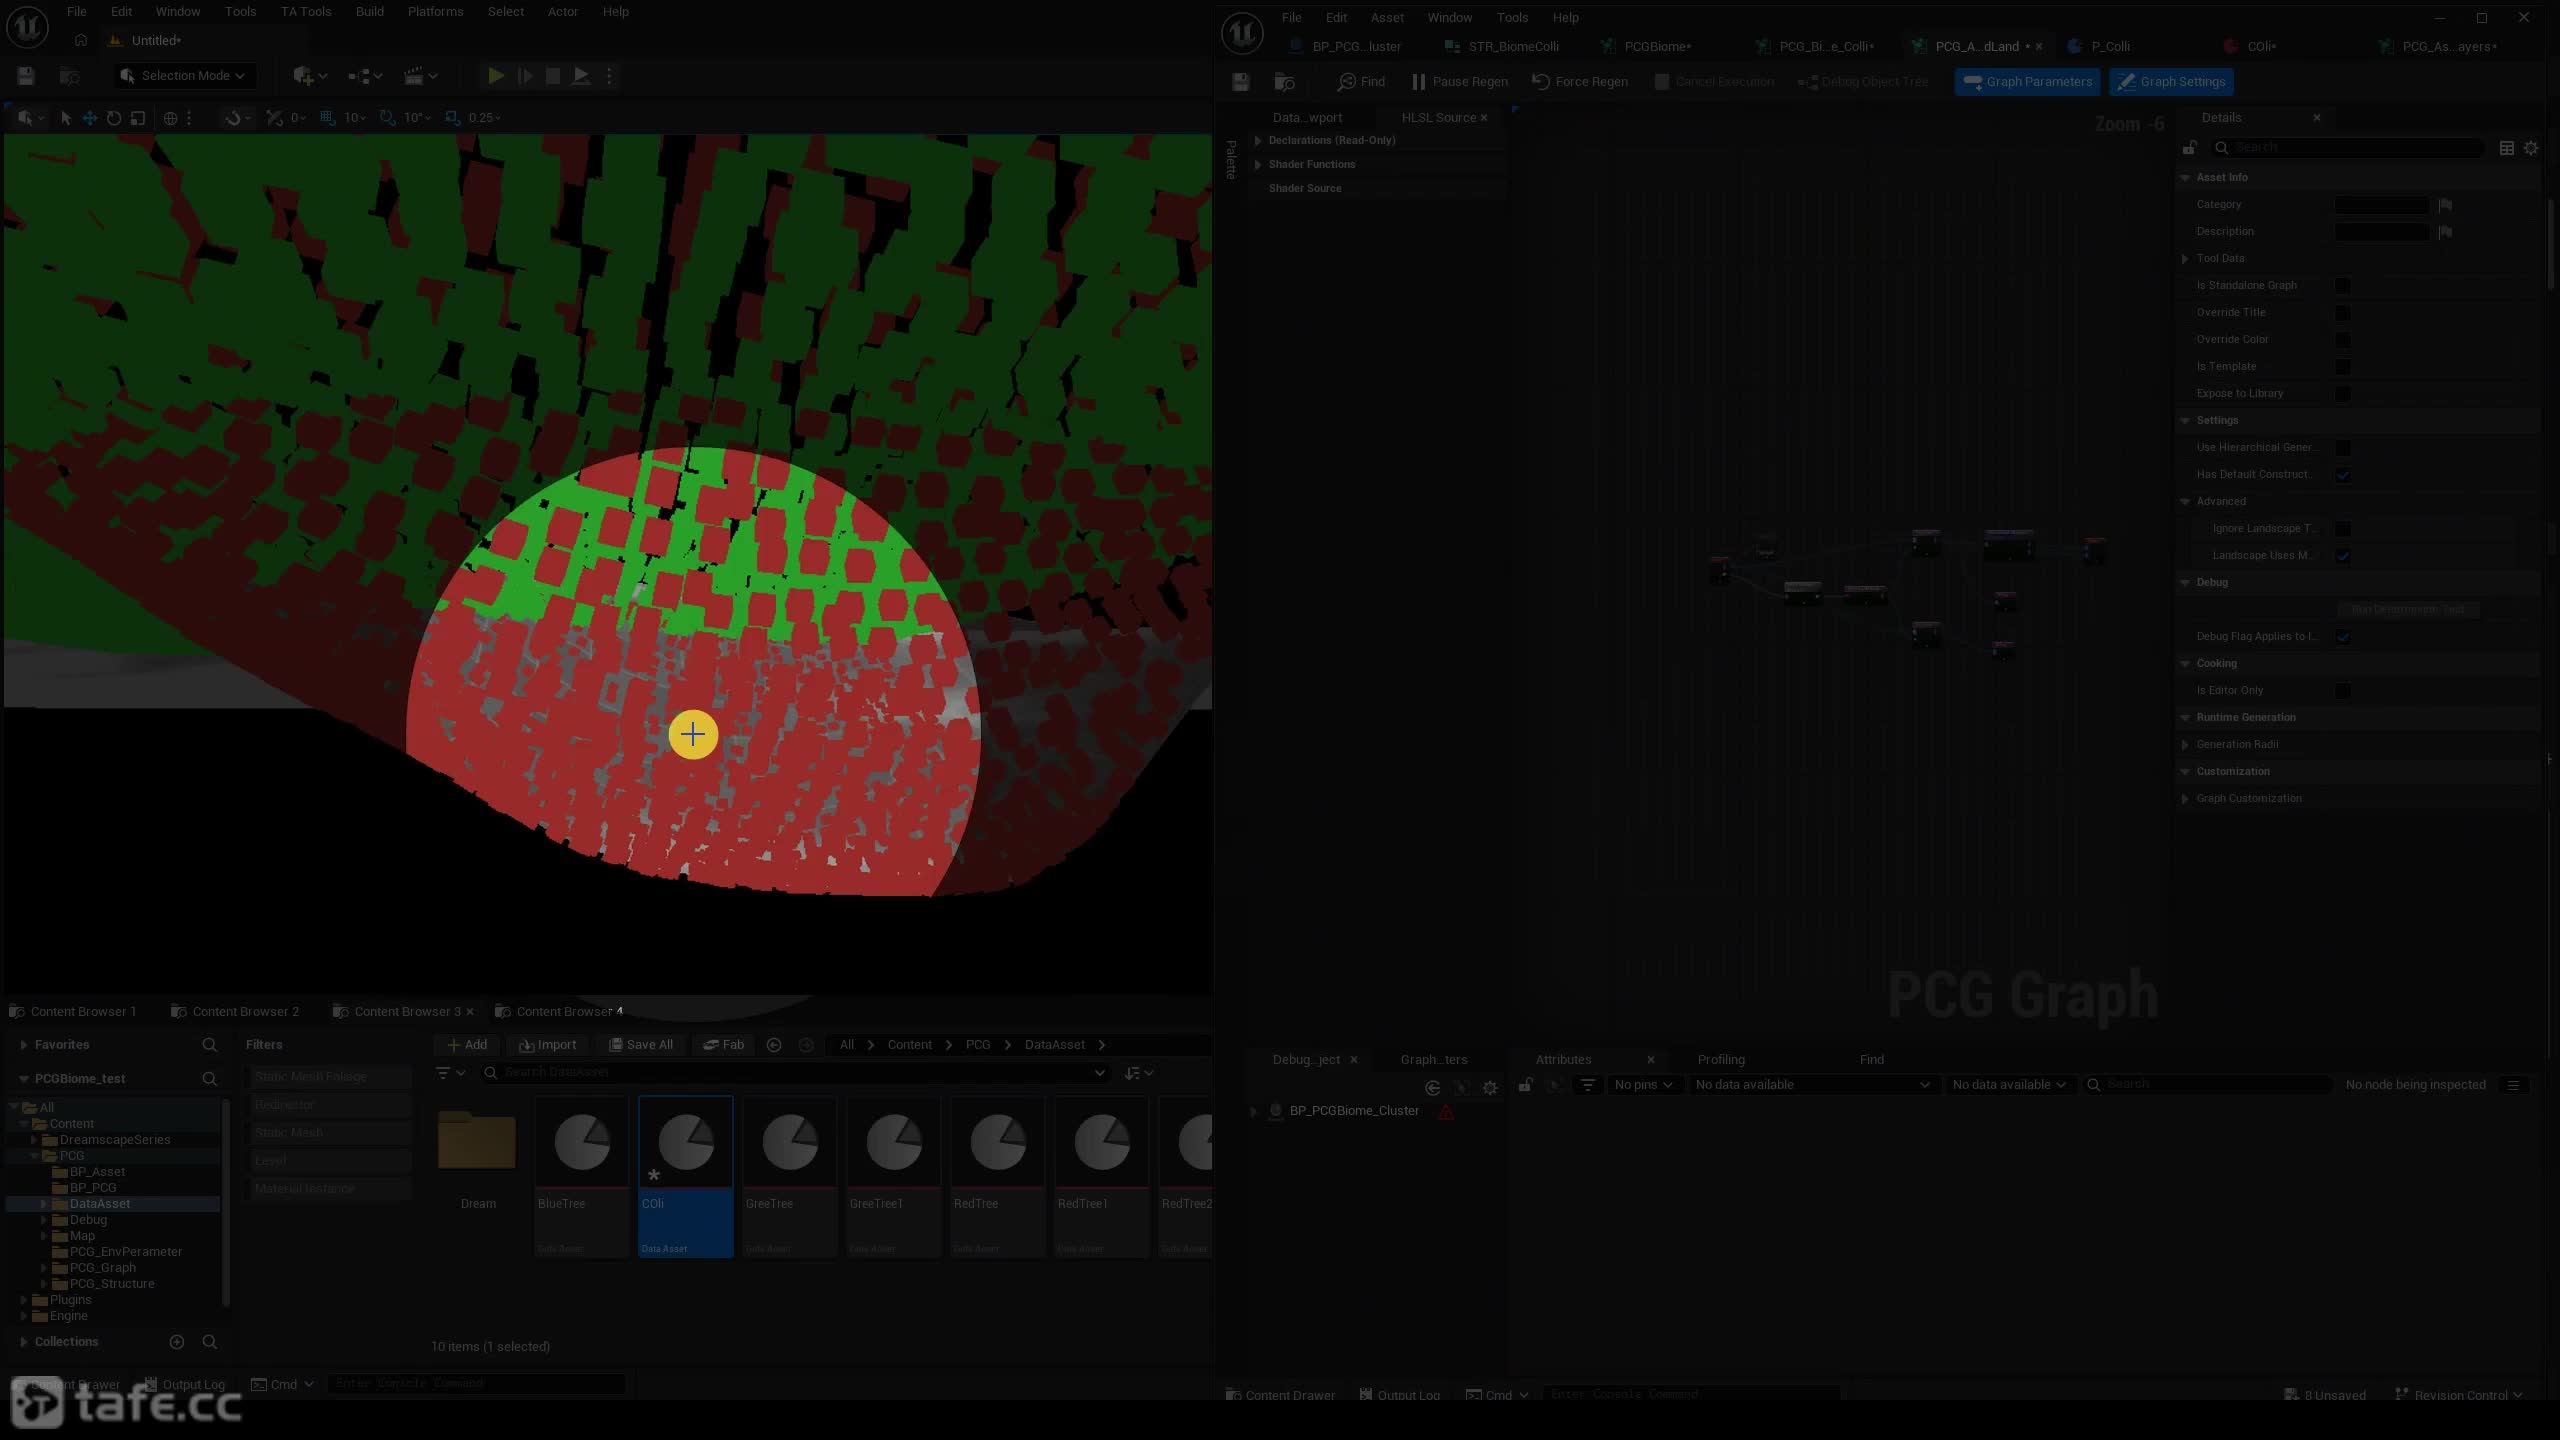Toggle Has Default Constructor checkbox
2560x1440 pixels.
2343,475
